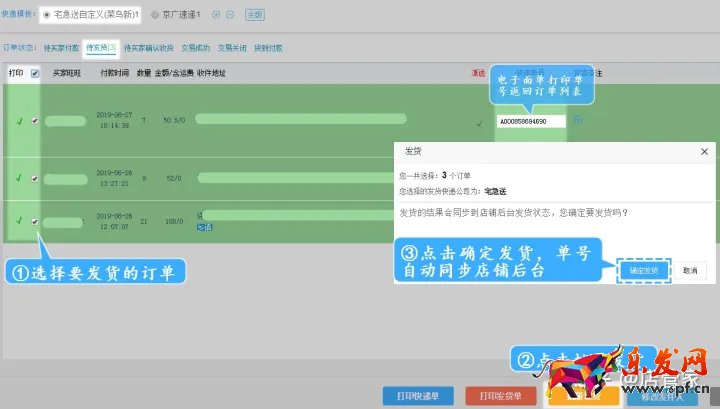Viewport: 720px width, 409px height.
Task: Close the 发货 dialog with the X
Action: pos(704,151)
